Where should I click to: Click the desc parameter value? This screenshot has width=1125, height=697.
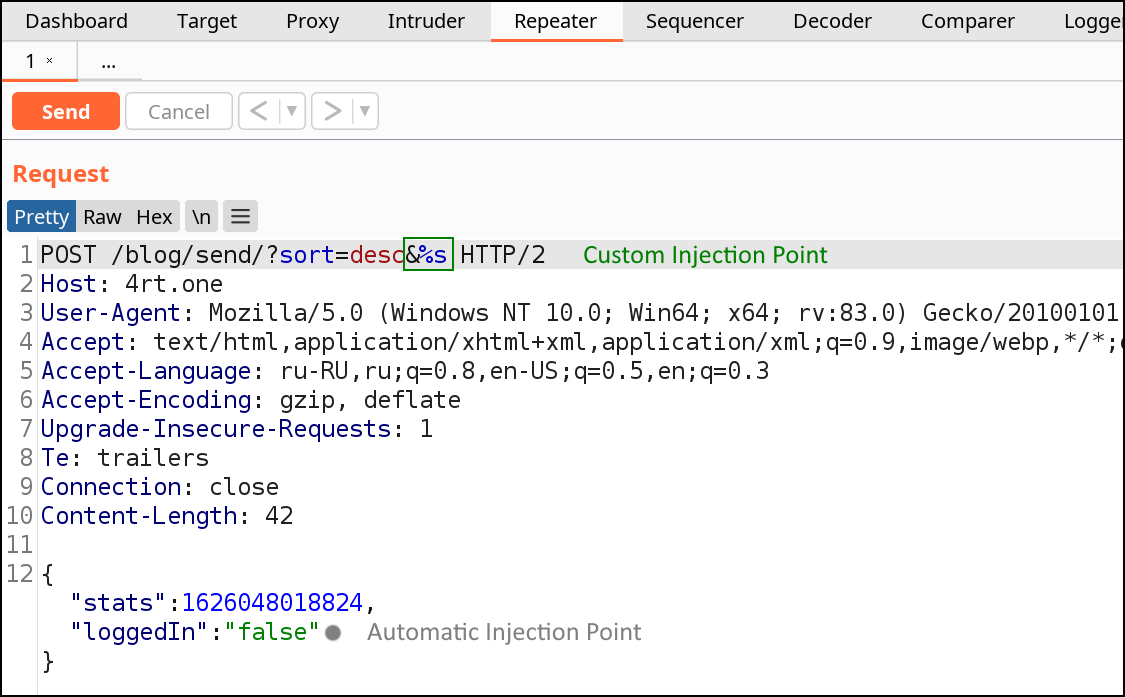click(377, 255)
